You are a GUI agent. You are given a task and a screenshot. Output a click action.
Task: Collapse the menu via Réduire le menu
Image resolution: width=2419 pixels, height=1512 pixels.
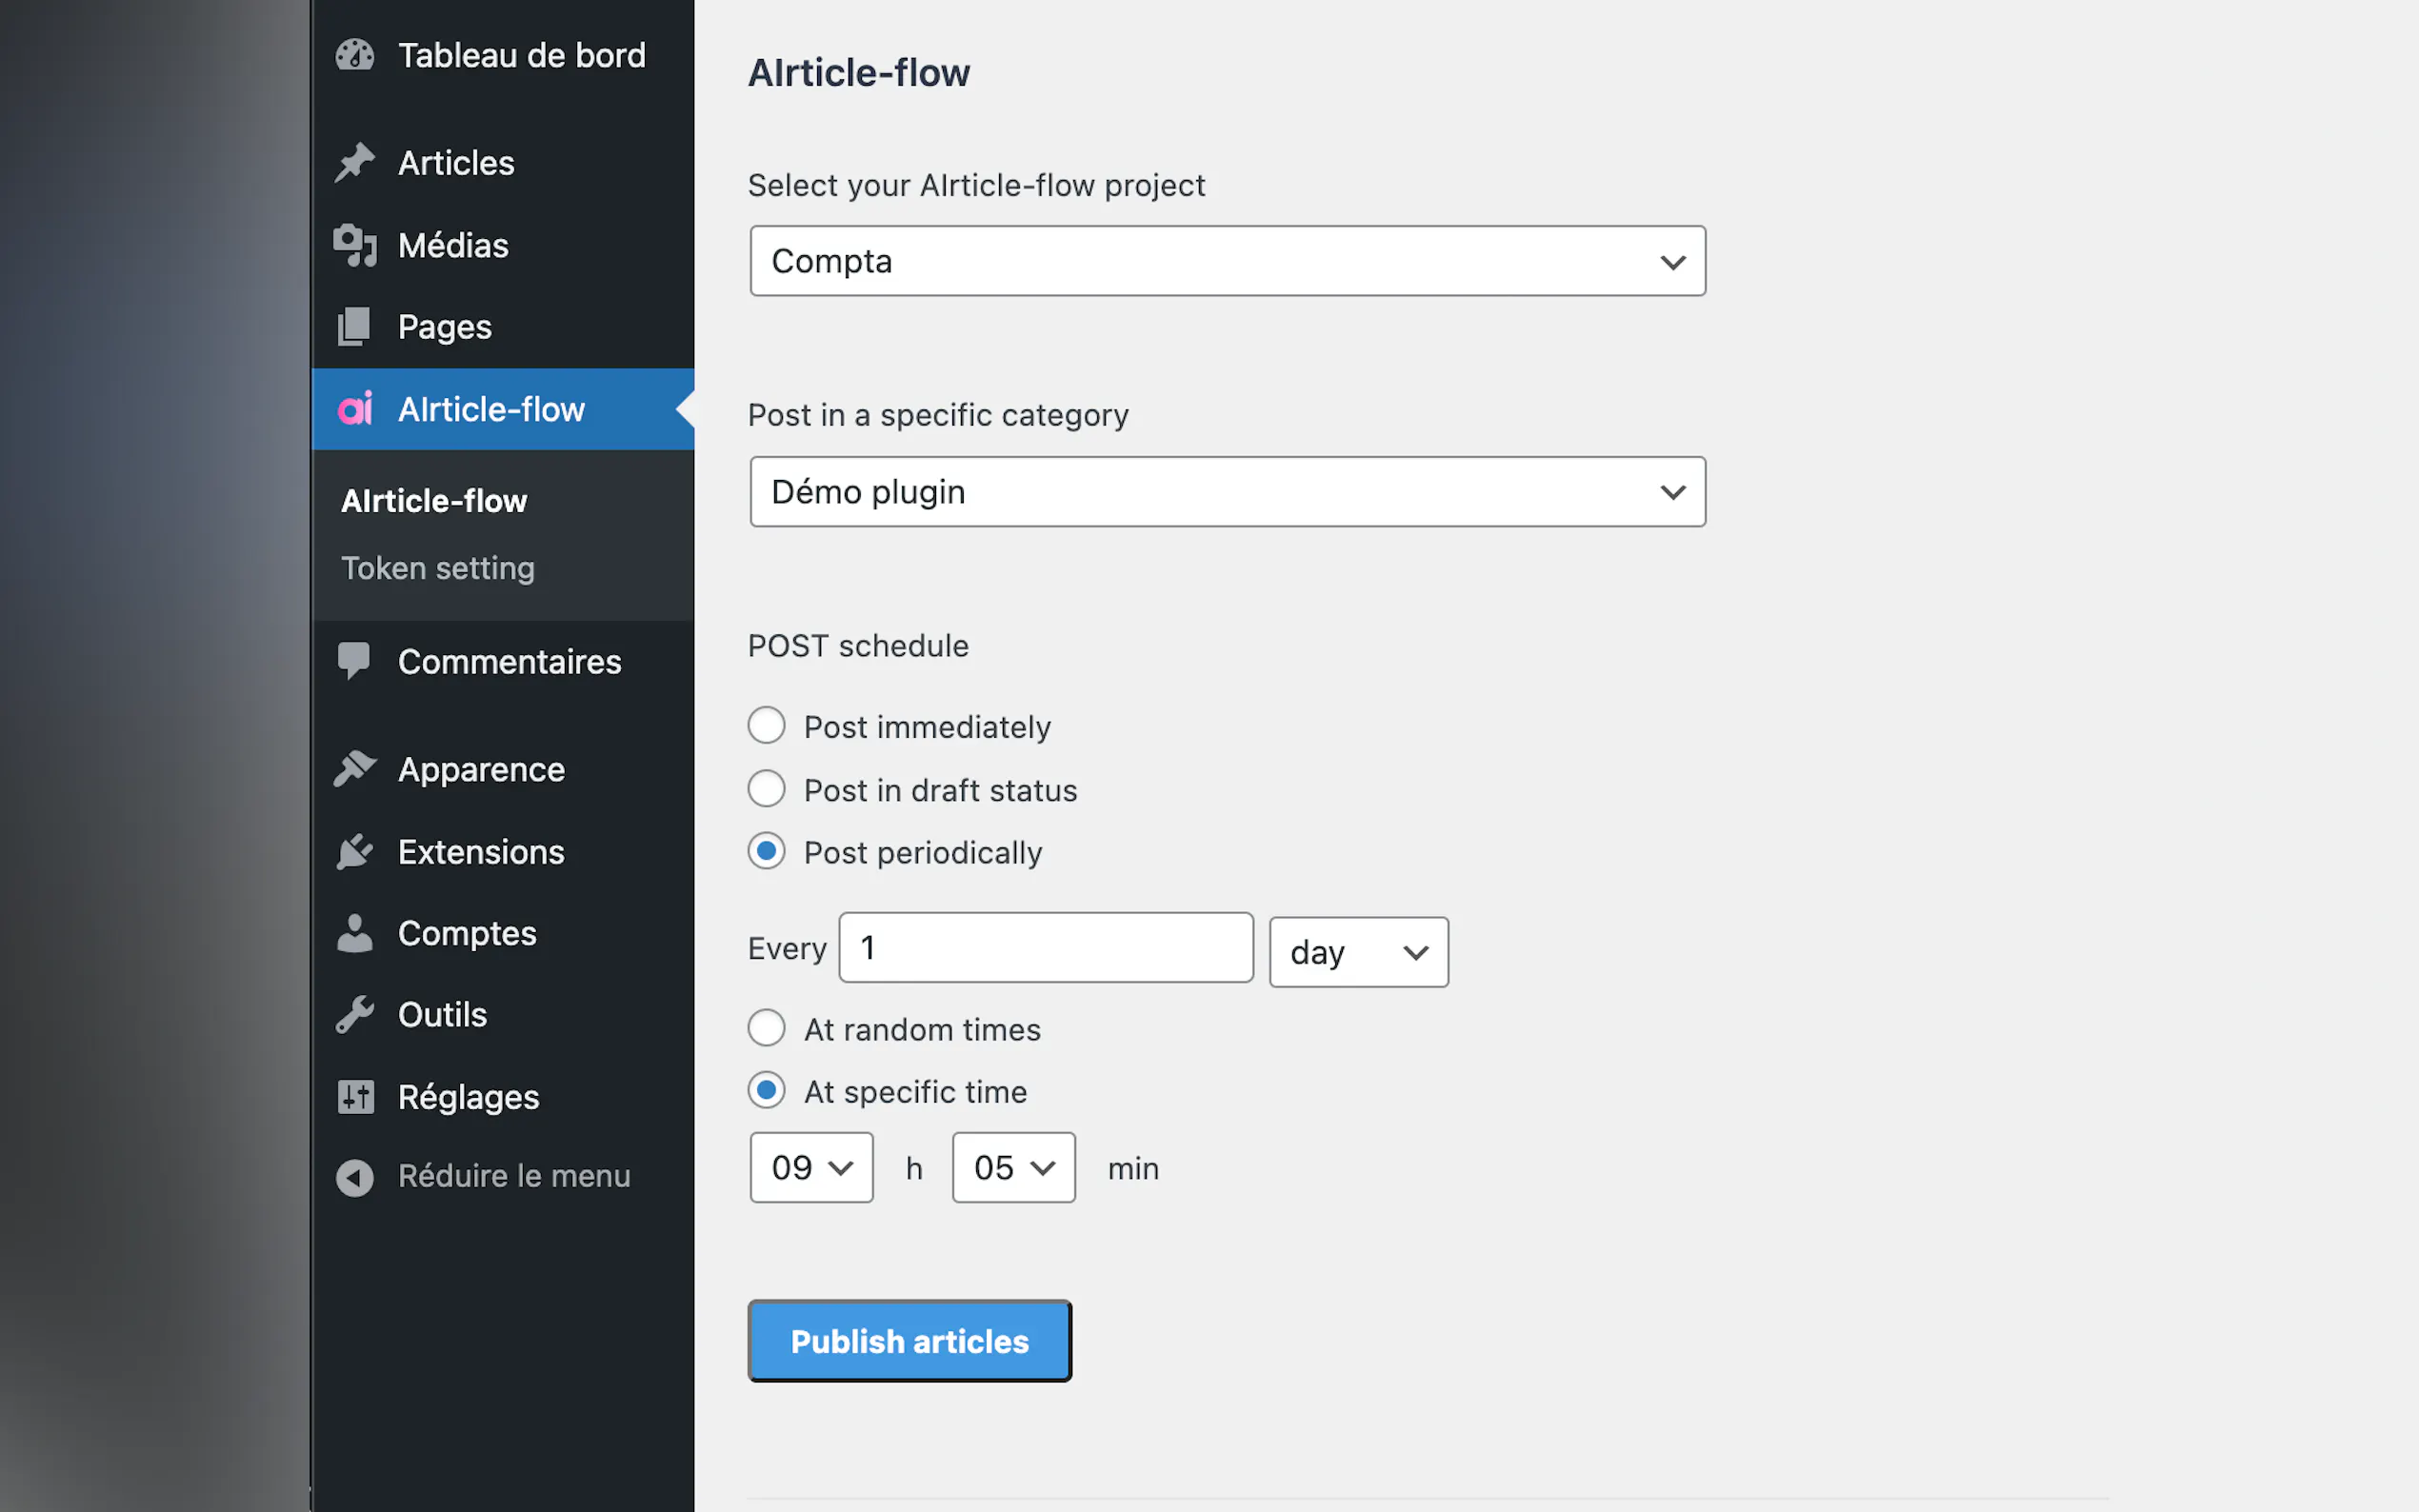pyautogui.click(x=514, y=1175)
